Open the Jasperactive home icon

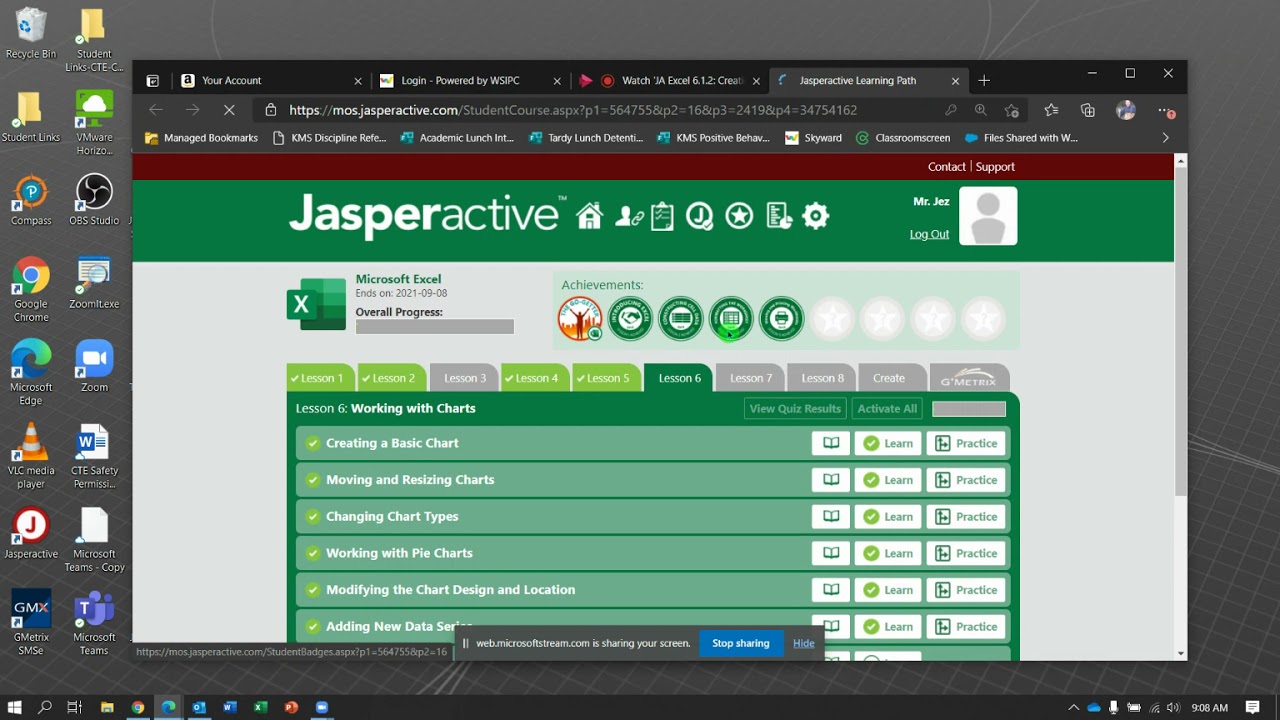pyautogui.click(x=590, y=216)
